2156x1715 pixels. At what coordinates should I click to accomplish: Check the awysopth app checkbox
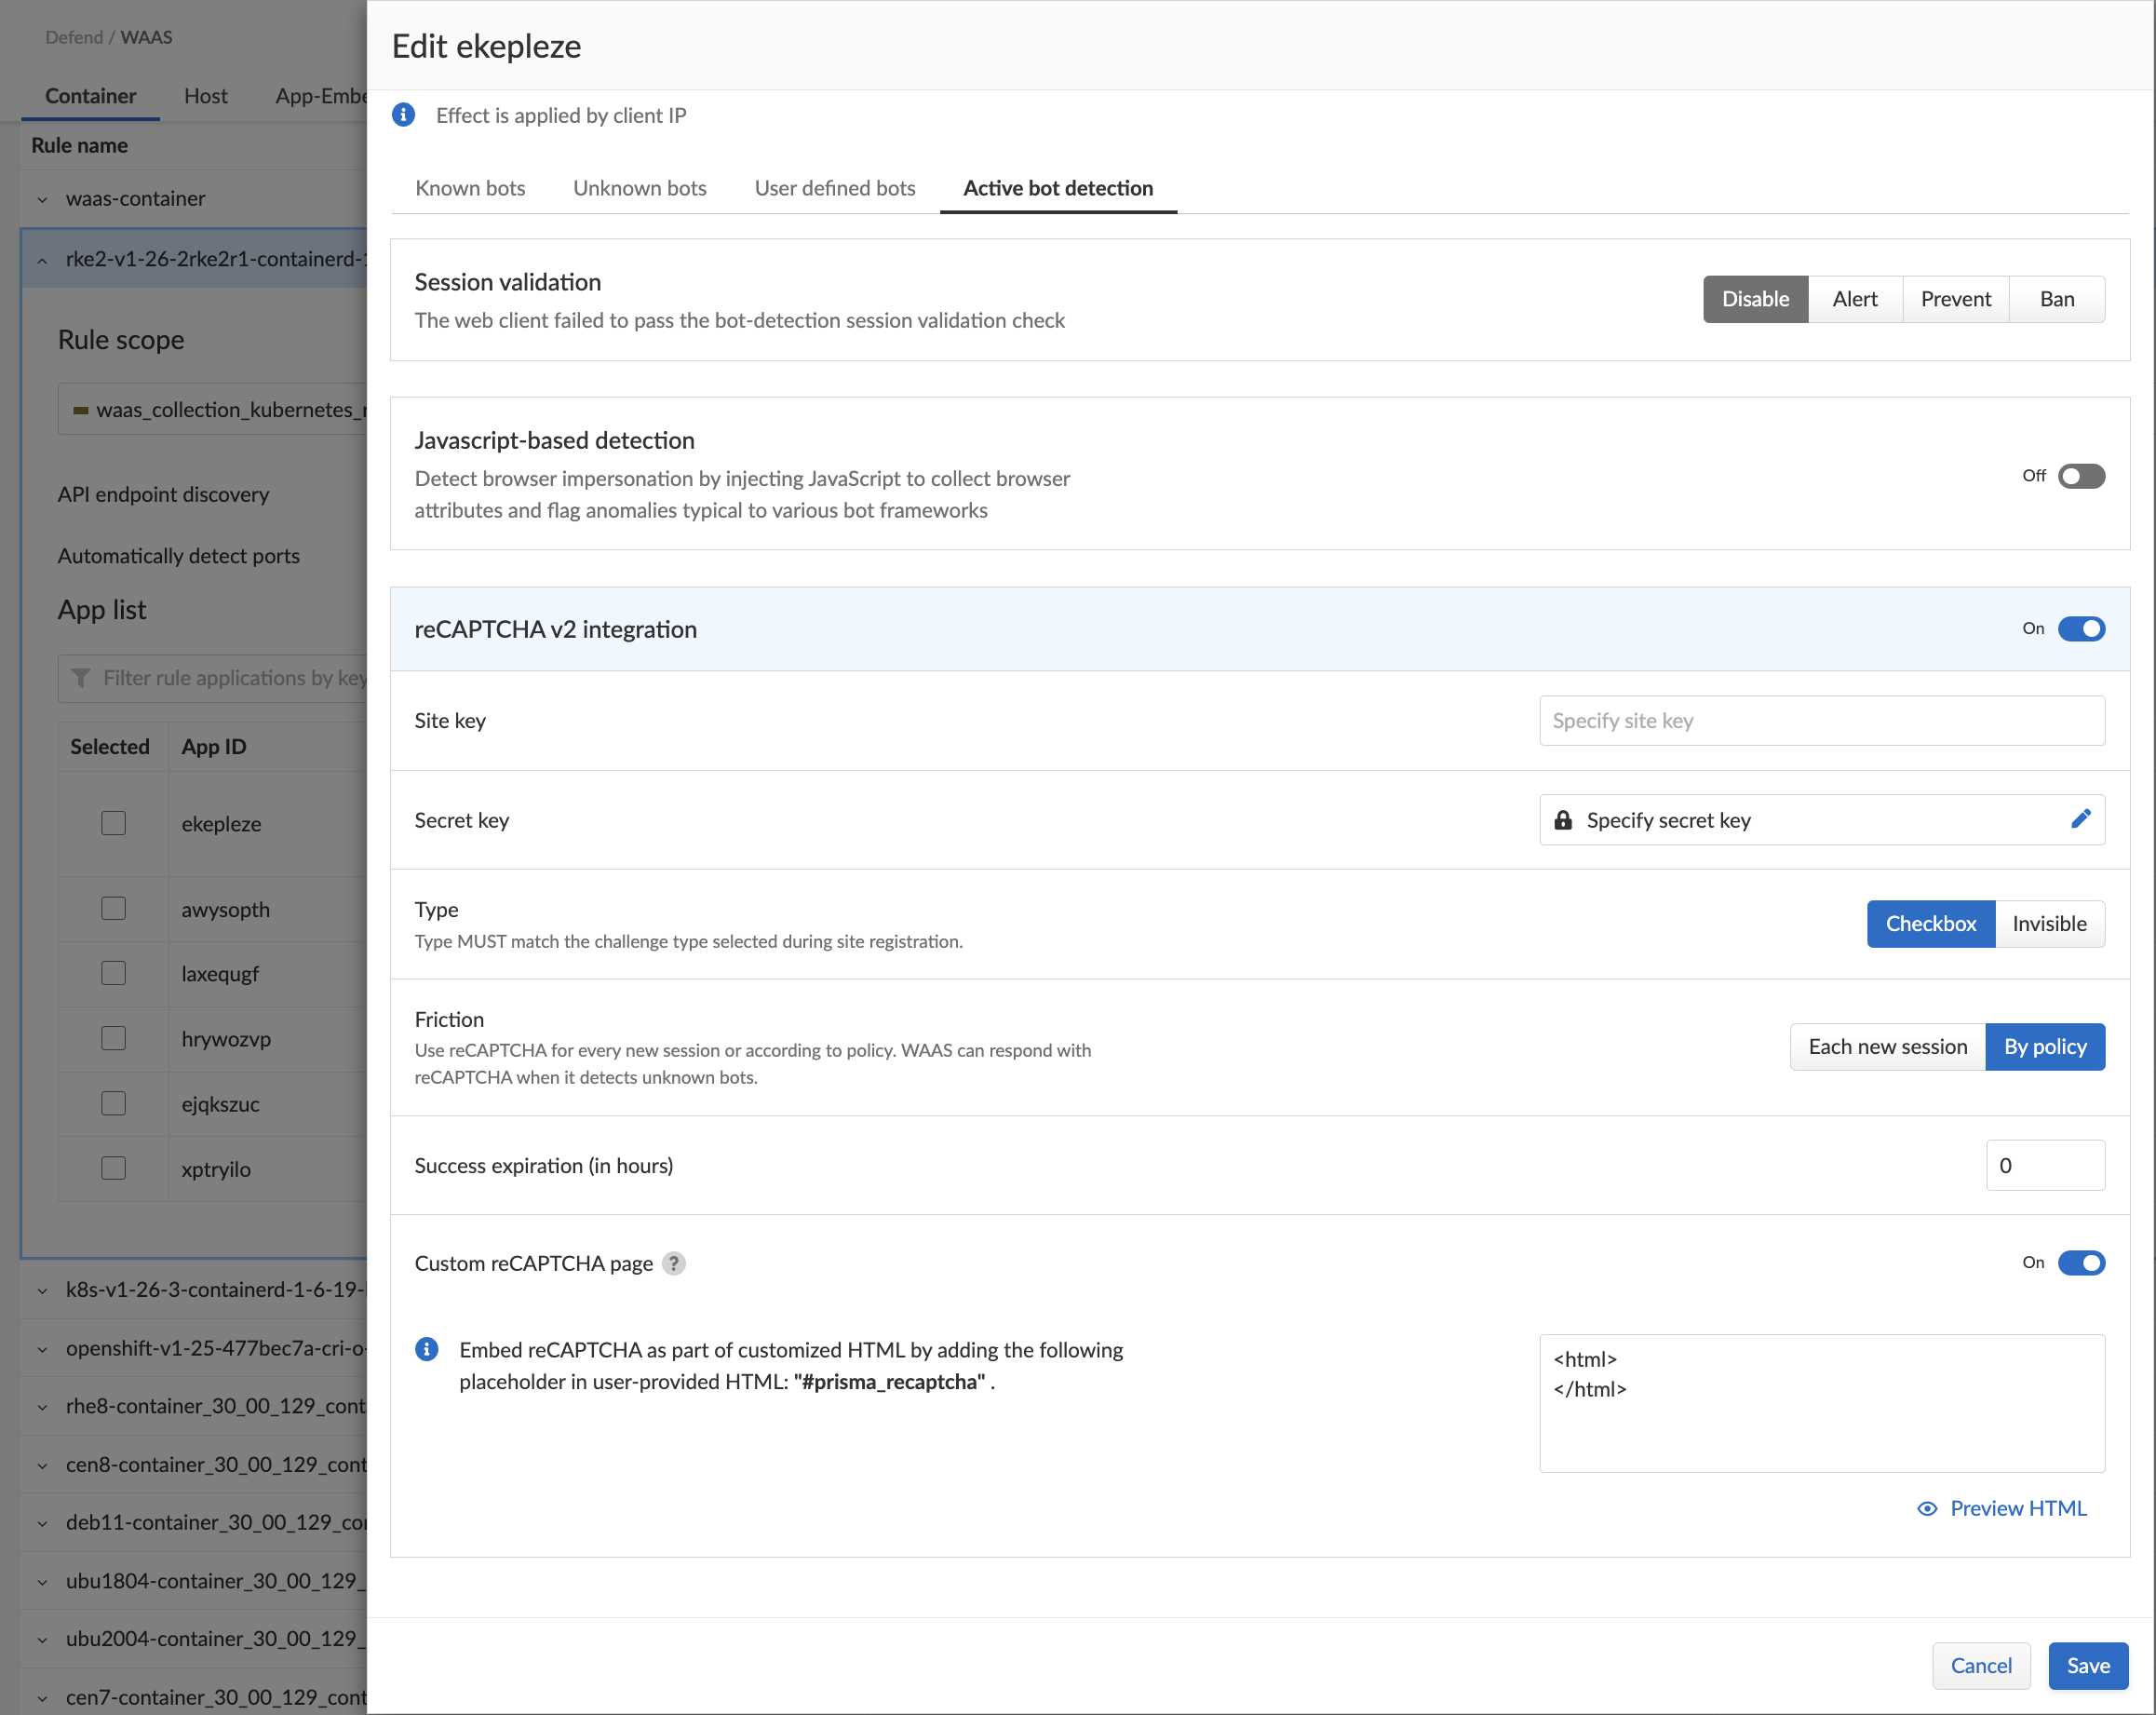[x=113, y=909]
